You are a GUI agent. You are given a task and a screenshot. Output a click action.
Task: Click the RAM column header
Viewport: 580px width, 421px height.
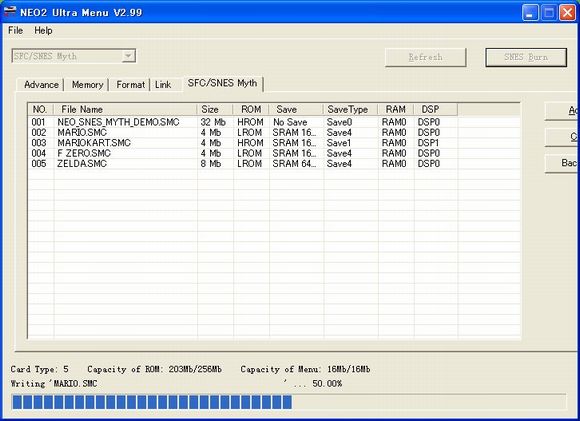pyautogui.click(x=395, y=110)
